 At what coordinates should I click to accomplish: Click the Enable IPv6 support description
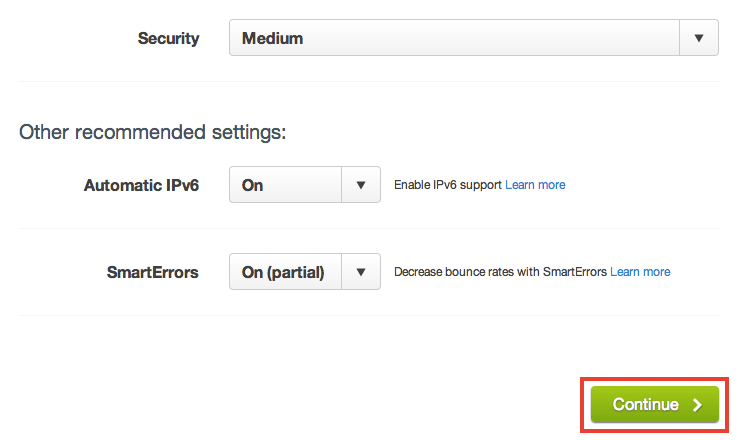point(448,185)
